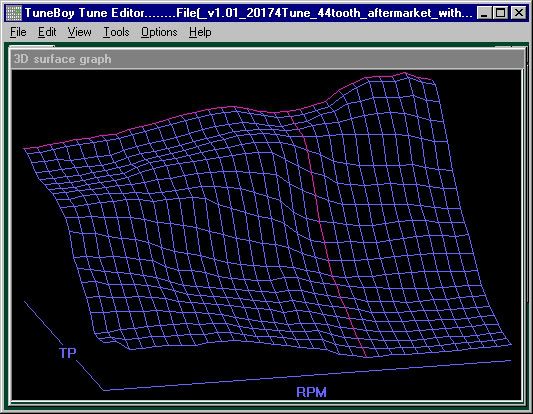
Task: Click the RPM axis label
Action: pos(311,392)
